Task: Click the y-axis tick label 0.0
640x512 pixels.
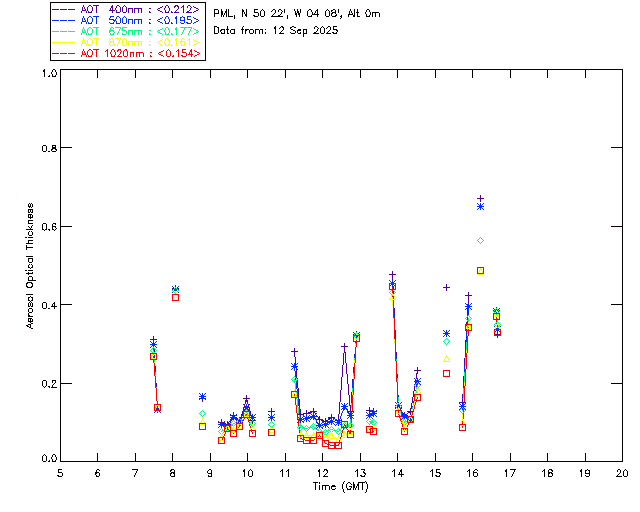Action: click(x=49, y=458)
